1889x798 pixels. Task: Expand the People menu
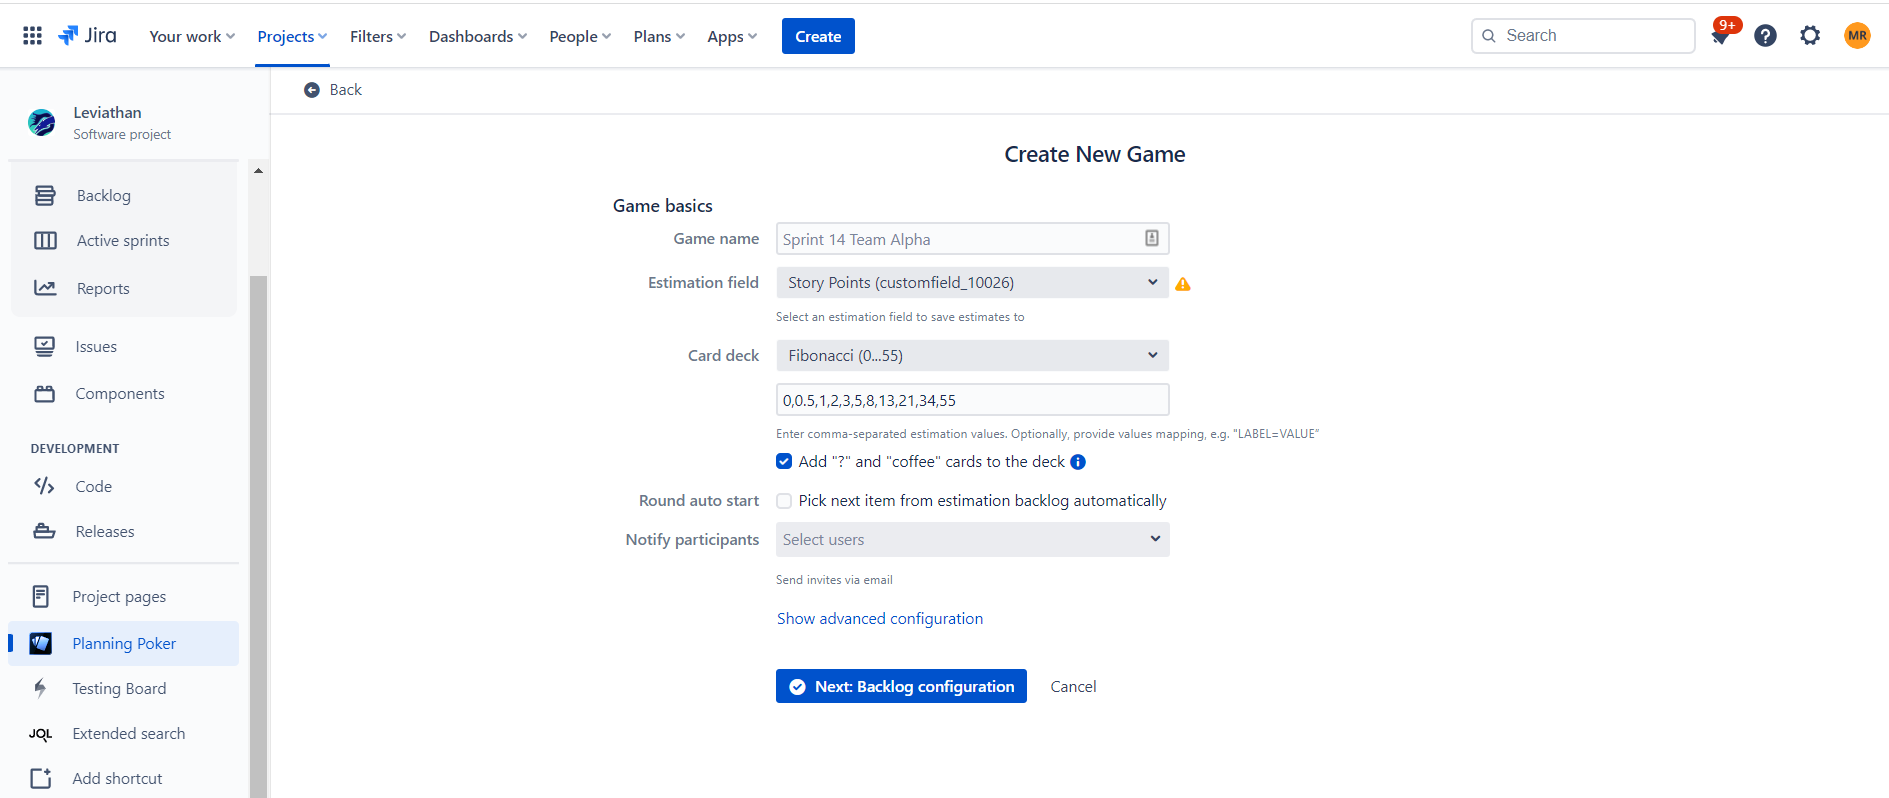pos(580,36)
